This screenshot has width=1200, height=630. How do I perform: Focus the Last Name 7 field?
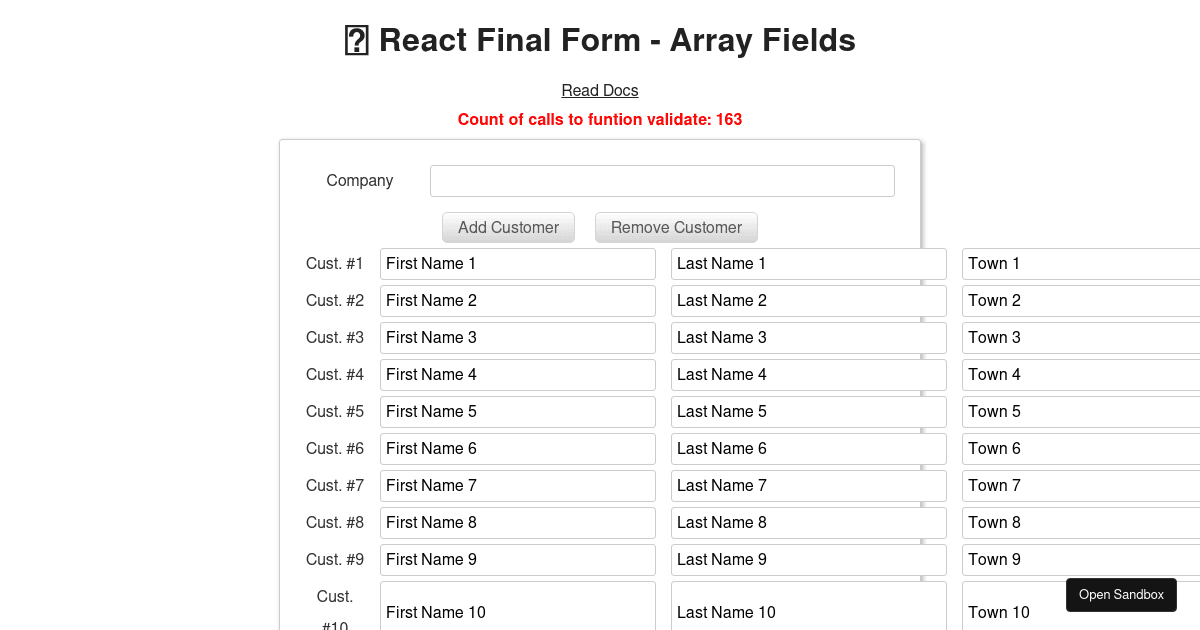click(809, 486)
